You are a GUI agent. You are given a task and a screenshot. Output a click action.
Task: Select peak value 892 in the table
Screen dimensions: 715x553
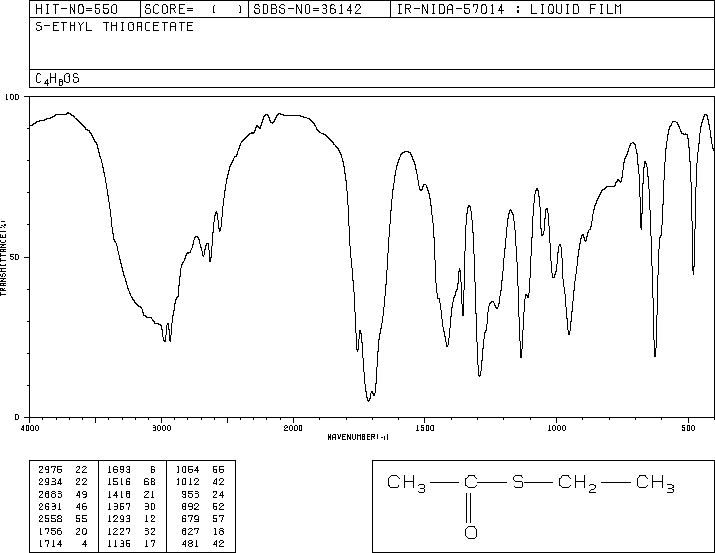pyautogui.click(x=190, y=506)
